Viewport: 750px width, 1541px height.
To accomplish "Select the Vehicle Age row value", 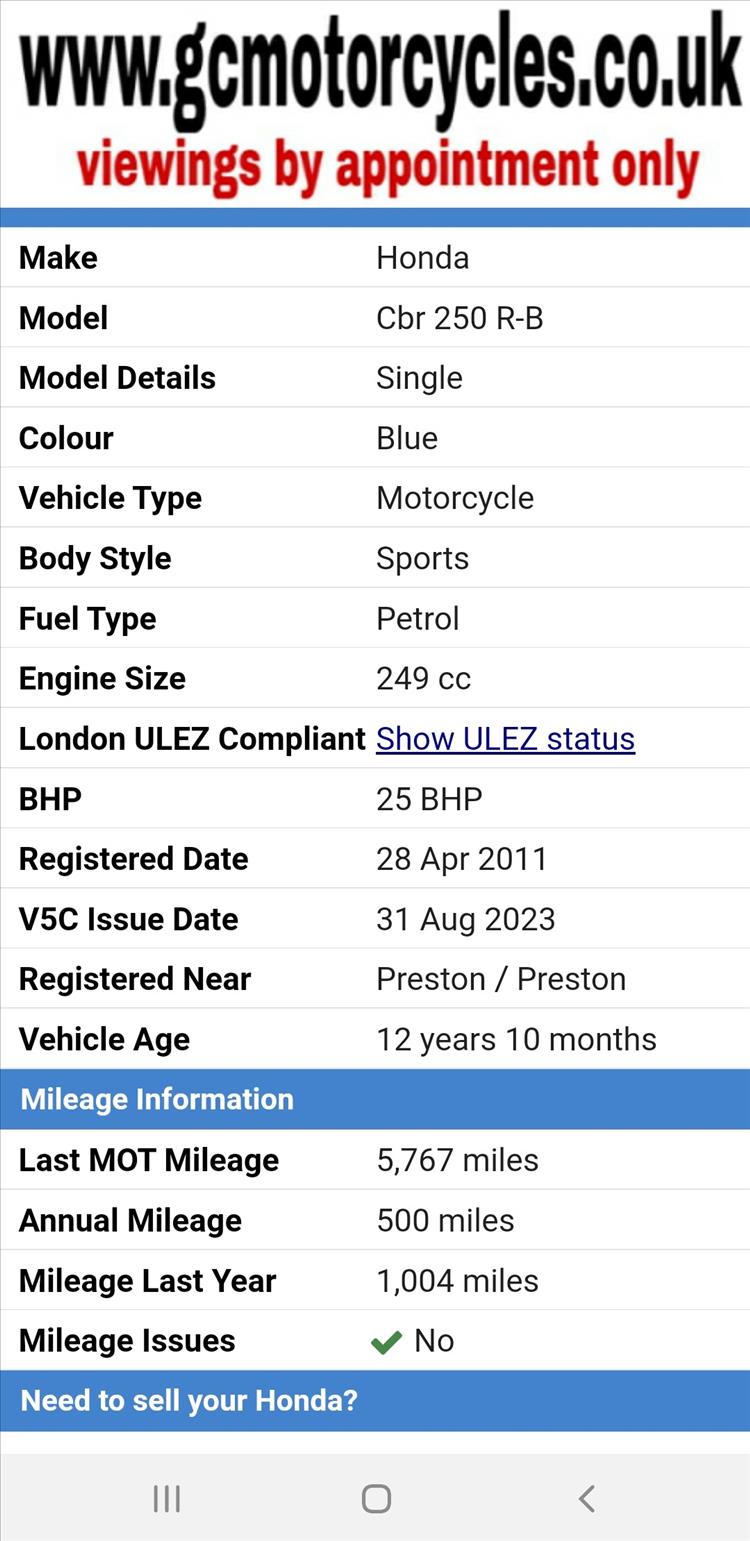I will [x=516, y=1039].
